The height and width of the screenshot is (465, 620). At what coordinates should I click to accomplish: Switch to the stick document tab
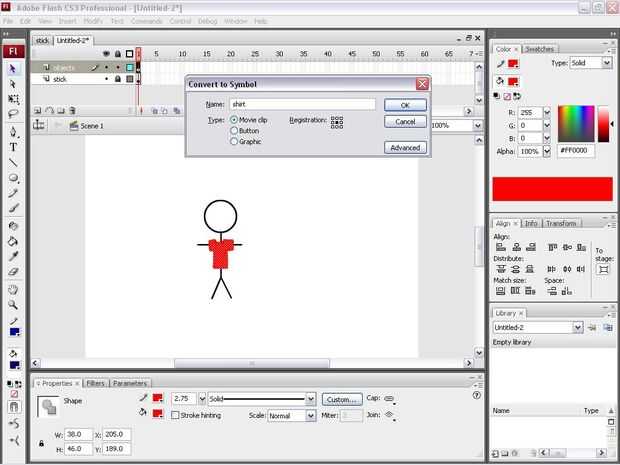42,41
